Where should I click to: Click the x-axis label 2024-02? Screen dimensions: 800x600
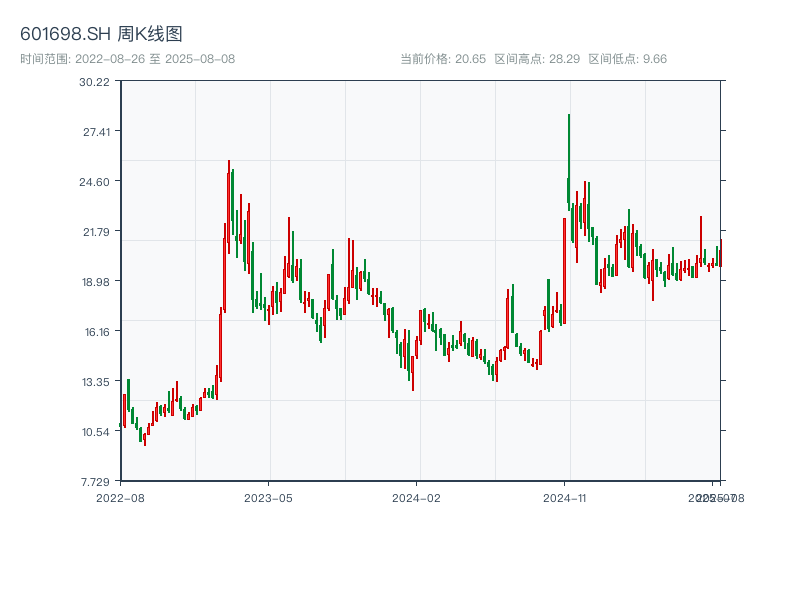(416, 498)
